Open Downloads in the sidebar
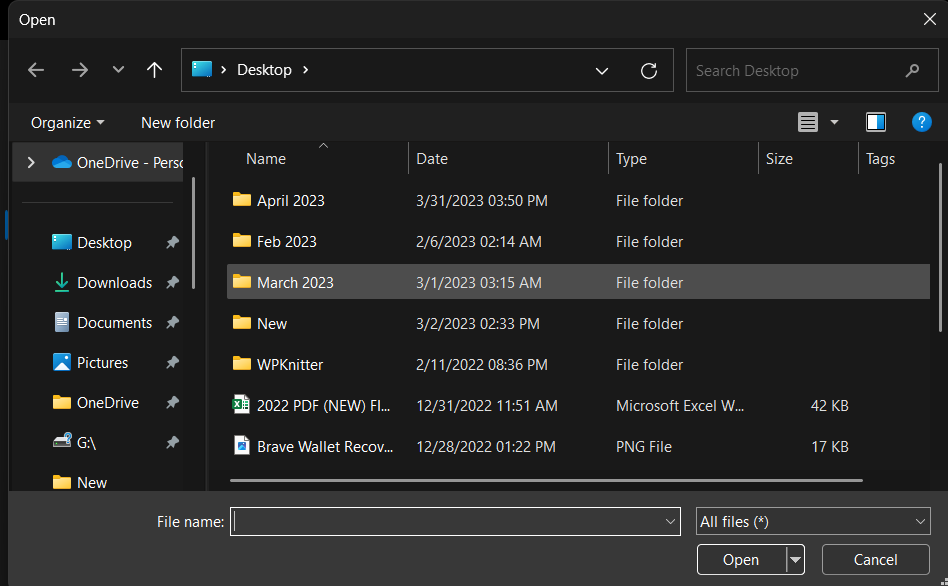 tap(114, 283)
